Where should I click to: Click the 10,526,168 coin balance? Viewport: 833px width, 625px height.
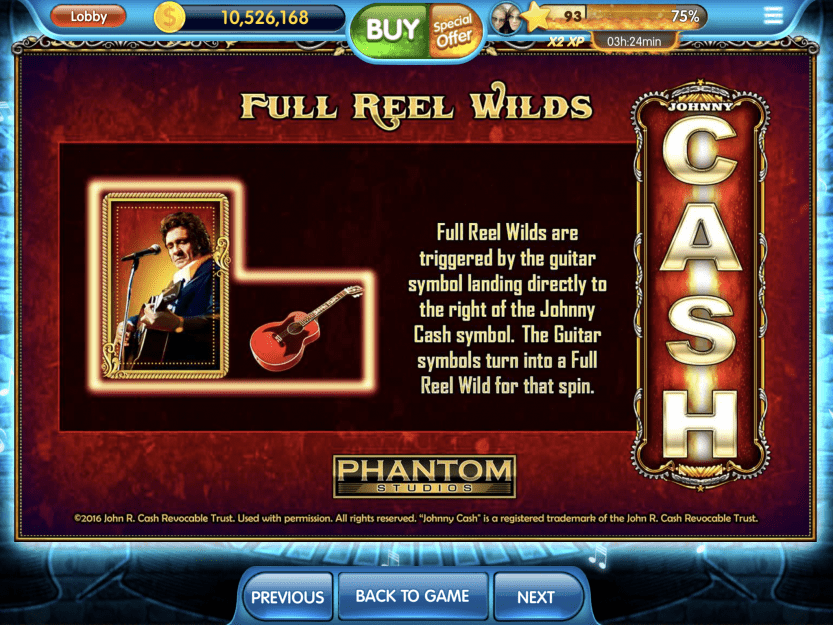265,18
